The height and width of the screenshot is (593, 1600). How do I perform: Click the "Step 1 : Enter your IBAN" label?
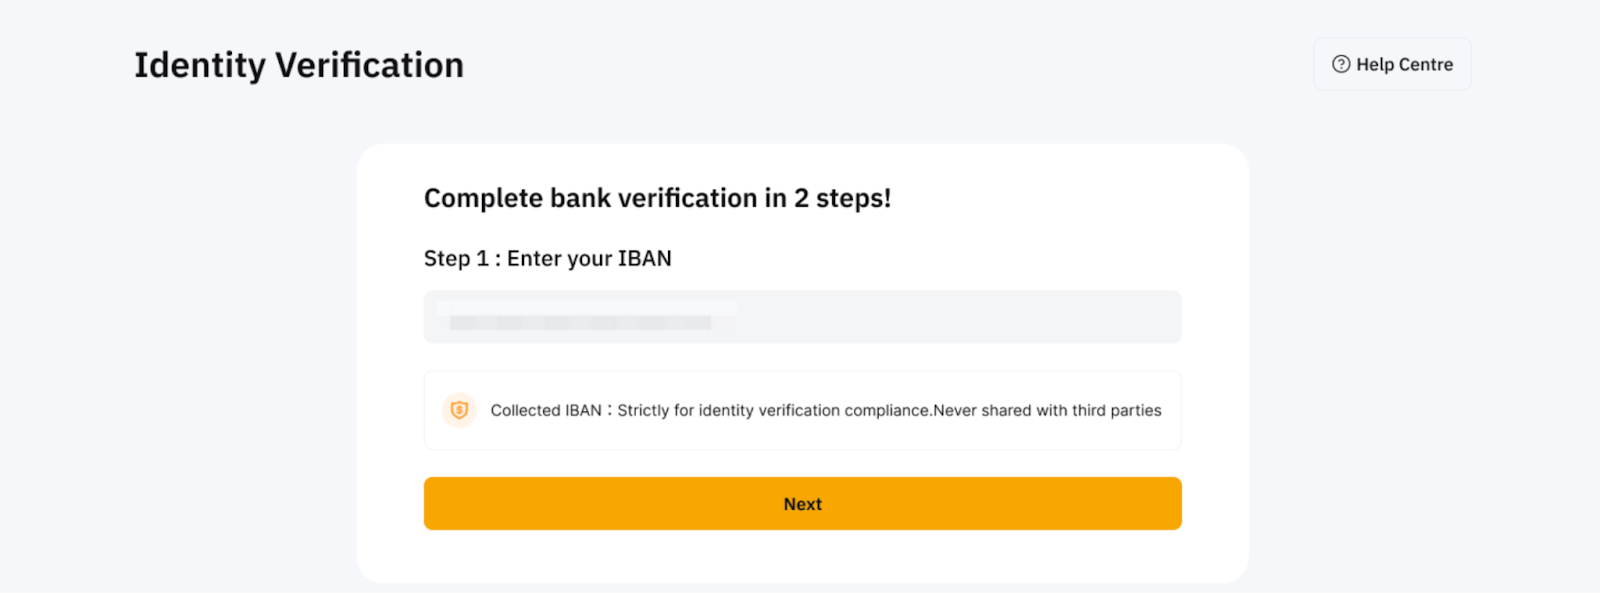pos(547,258)
